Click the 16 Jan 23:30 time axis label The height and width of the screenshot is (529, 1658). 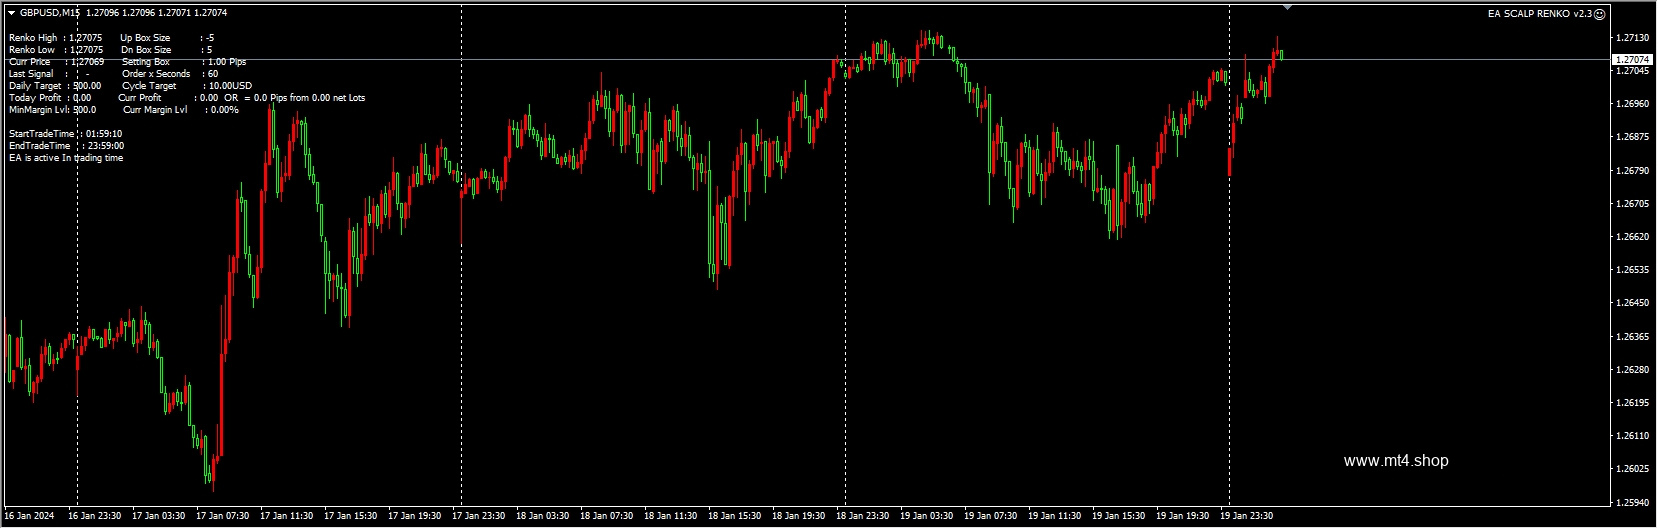94,516
